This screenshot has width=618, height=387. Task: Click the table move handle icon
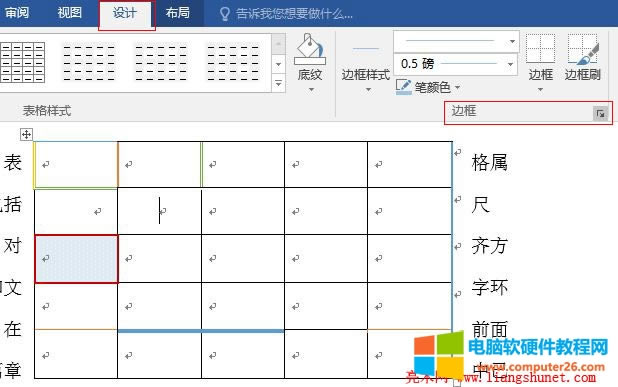pos(26,134)
